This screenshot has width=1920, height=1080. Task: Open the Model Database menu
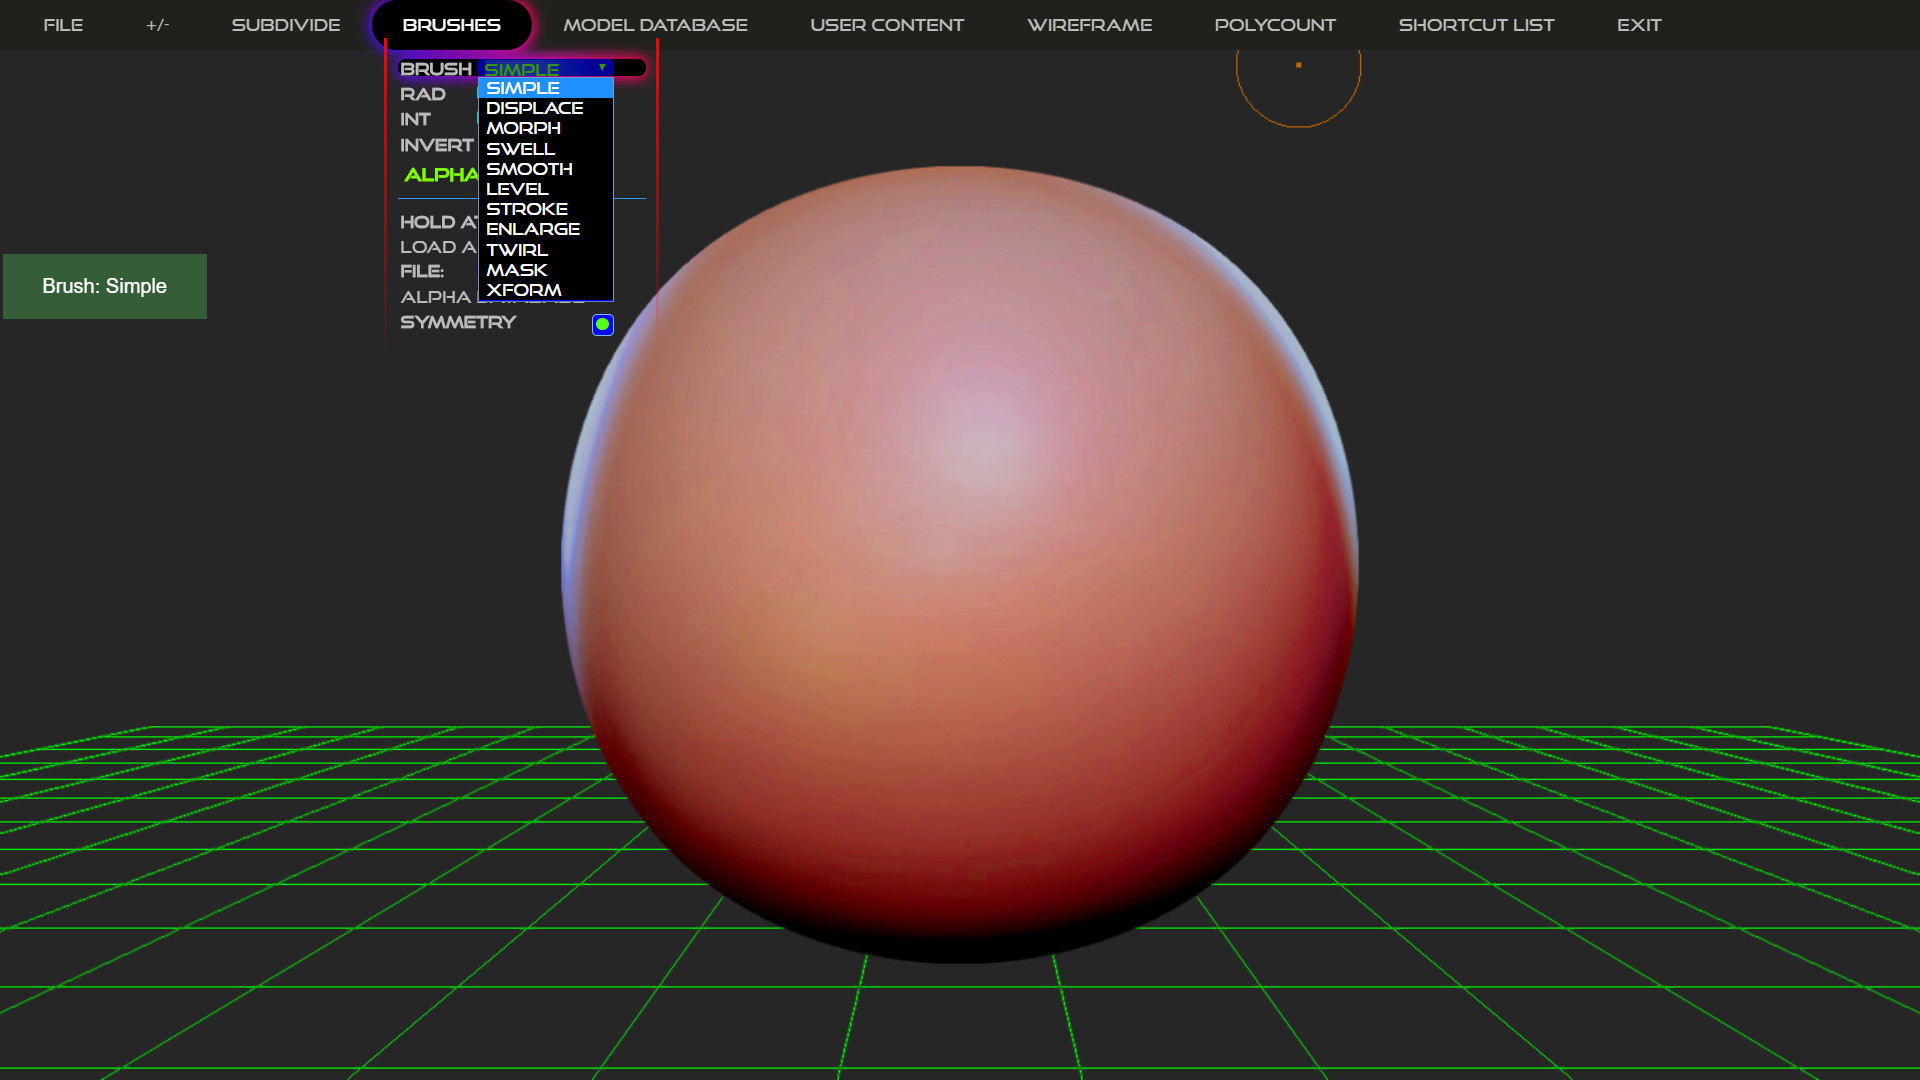(655, 24)
